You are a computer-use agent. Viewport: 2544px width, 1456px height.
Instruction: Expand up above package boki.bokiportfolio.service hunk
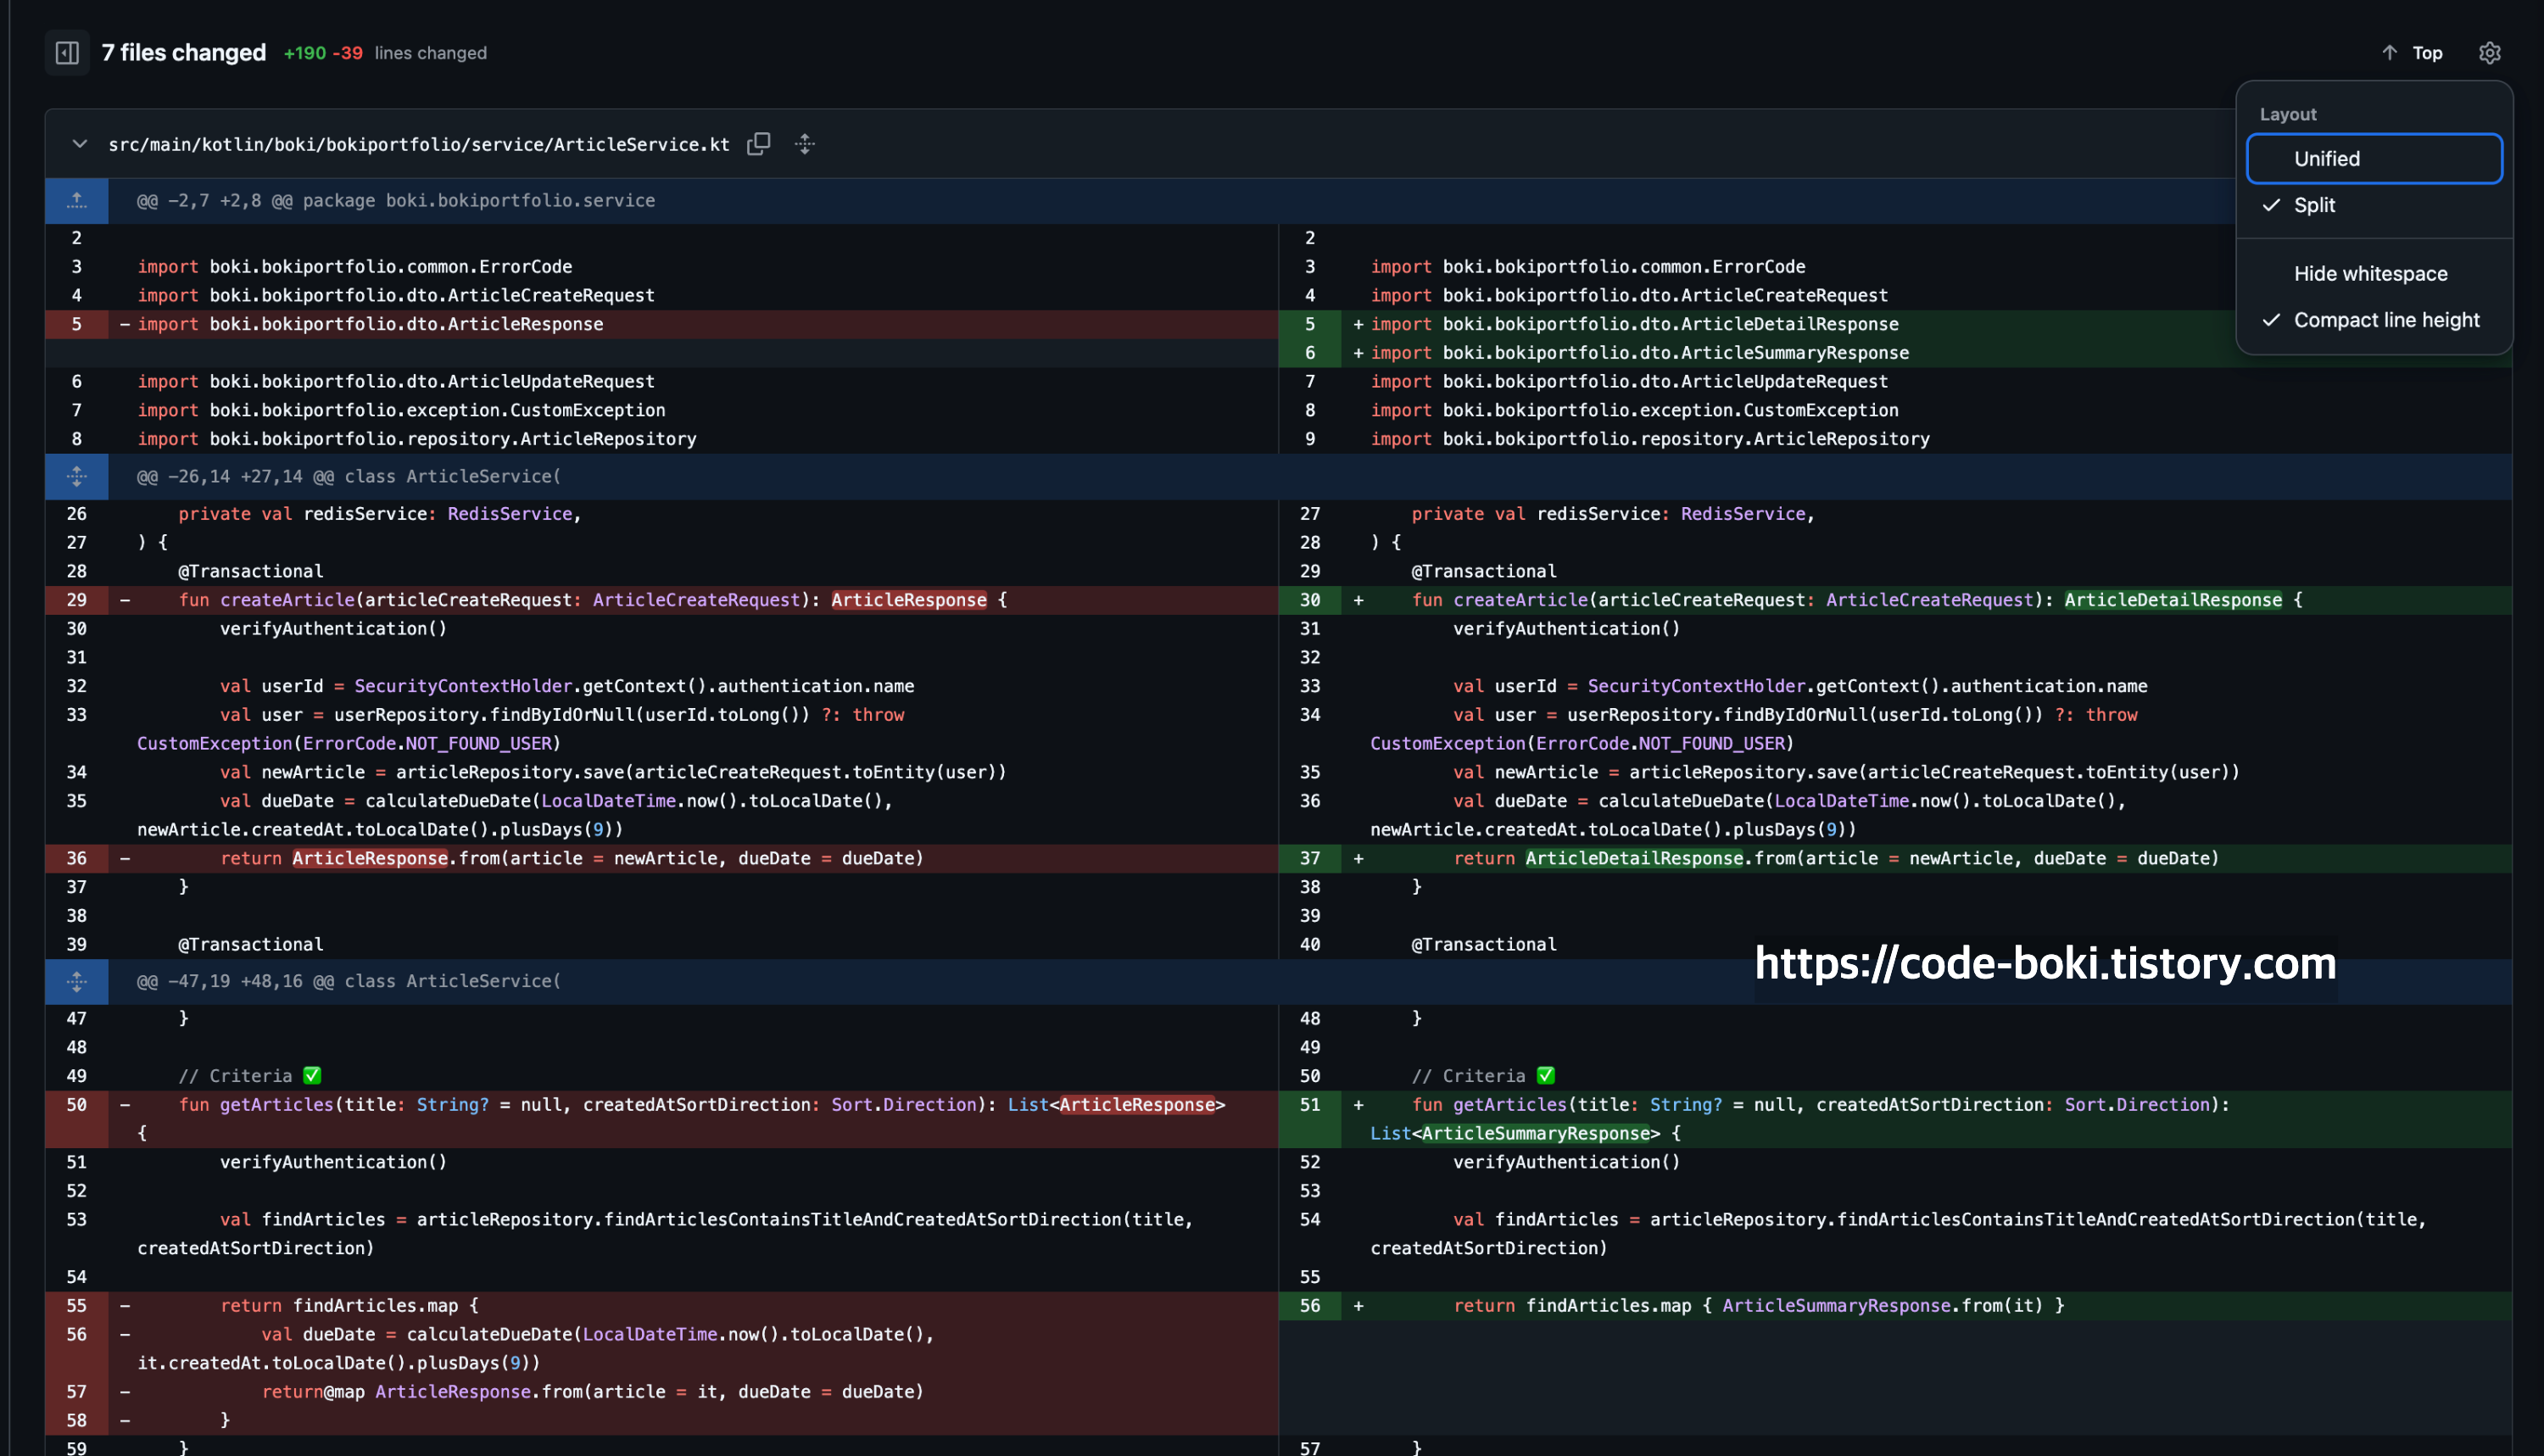pos(77,201)
